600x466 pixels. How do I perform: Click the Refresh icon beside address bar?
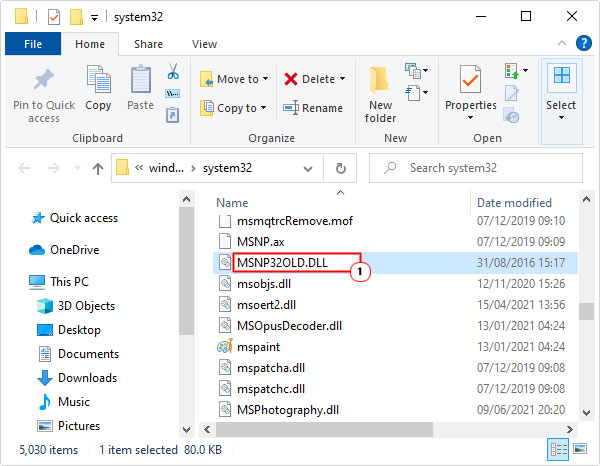pyautogui.click(x=340, y=168)
